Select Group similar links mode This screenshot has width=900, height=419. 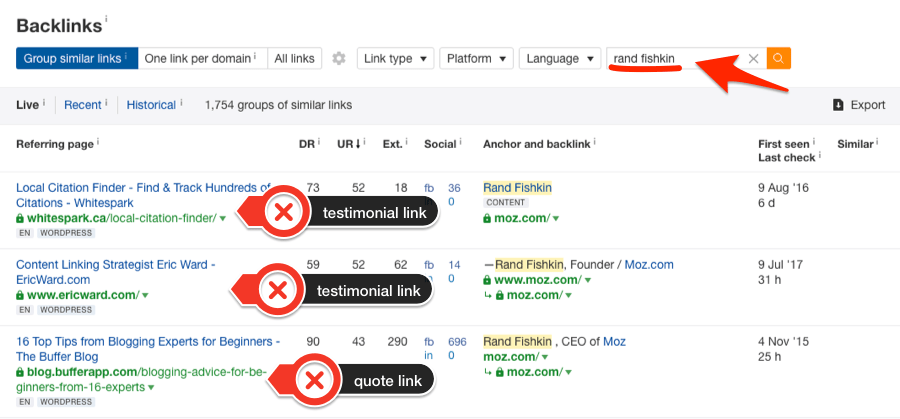tap(77, 59)
